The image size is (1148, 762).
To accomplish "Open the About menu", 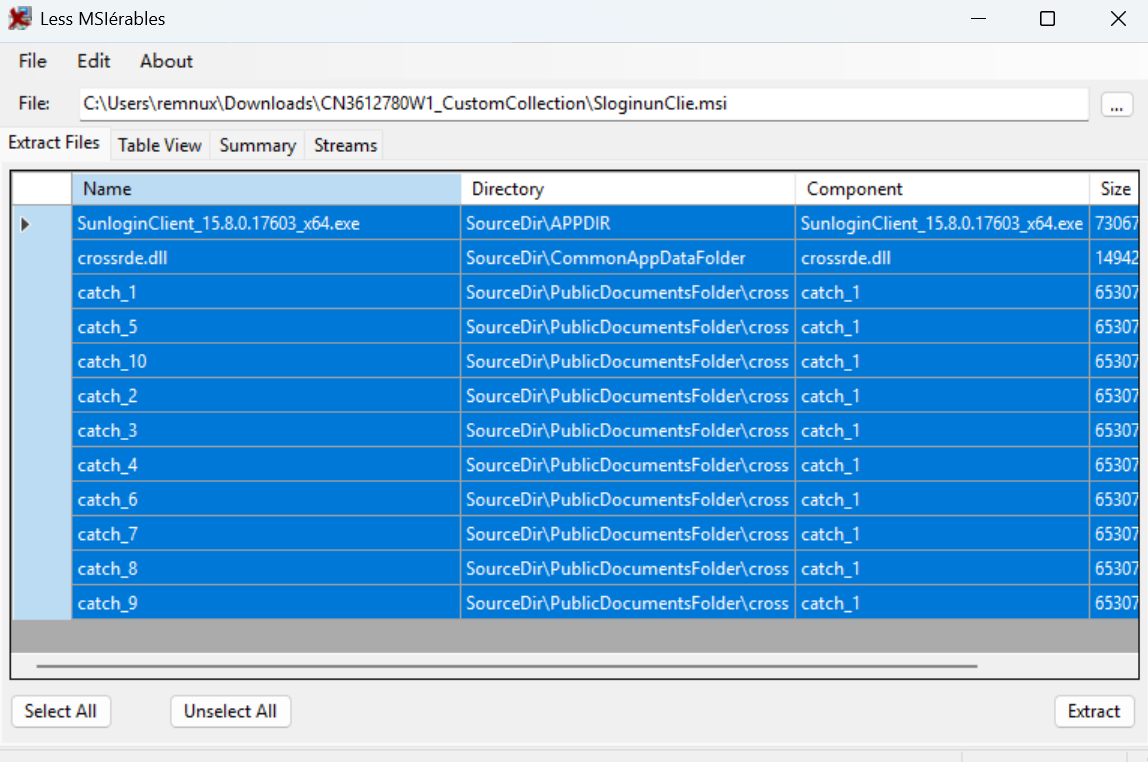I will pyautogui.click(x=166, y=61).
